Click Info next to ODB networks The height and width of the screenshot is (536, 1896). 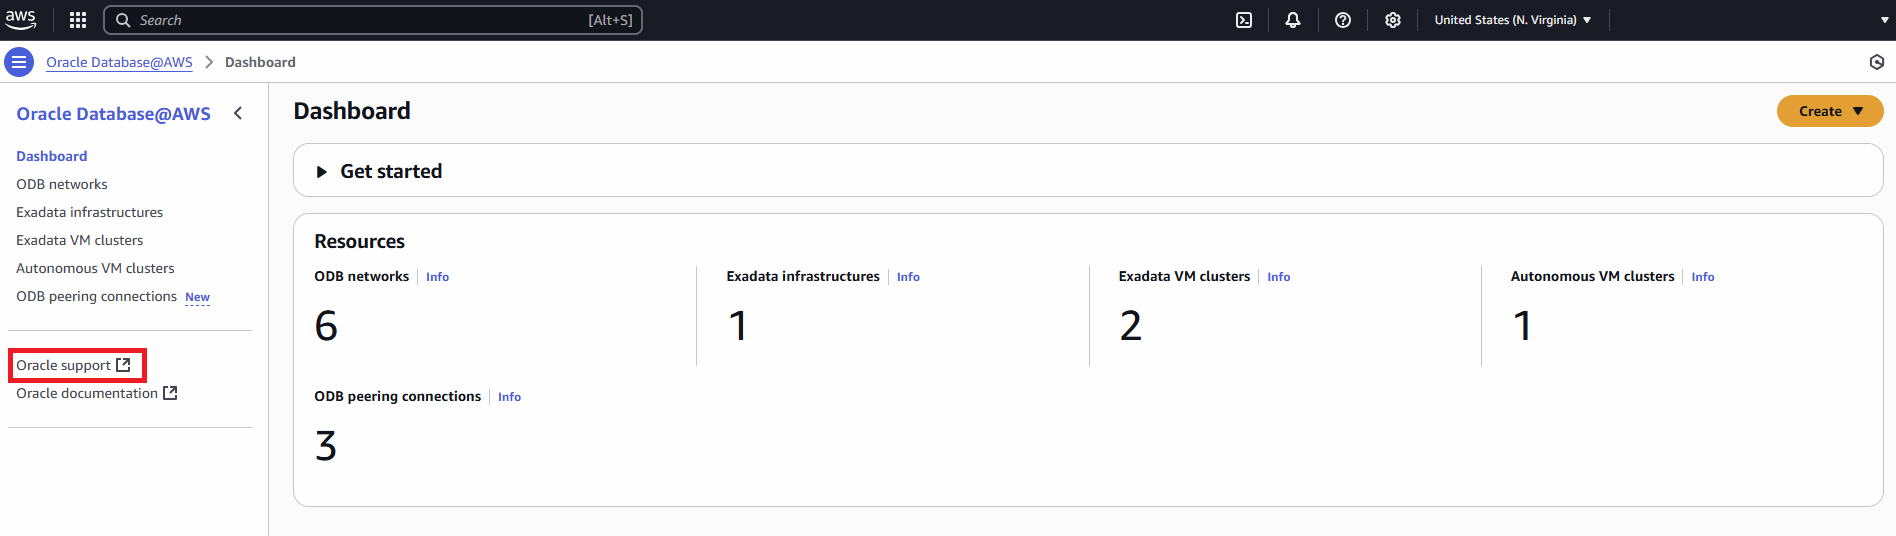tap(437, 277)
